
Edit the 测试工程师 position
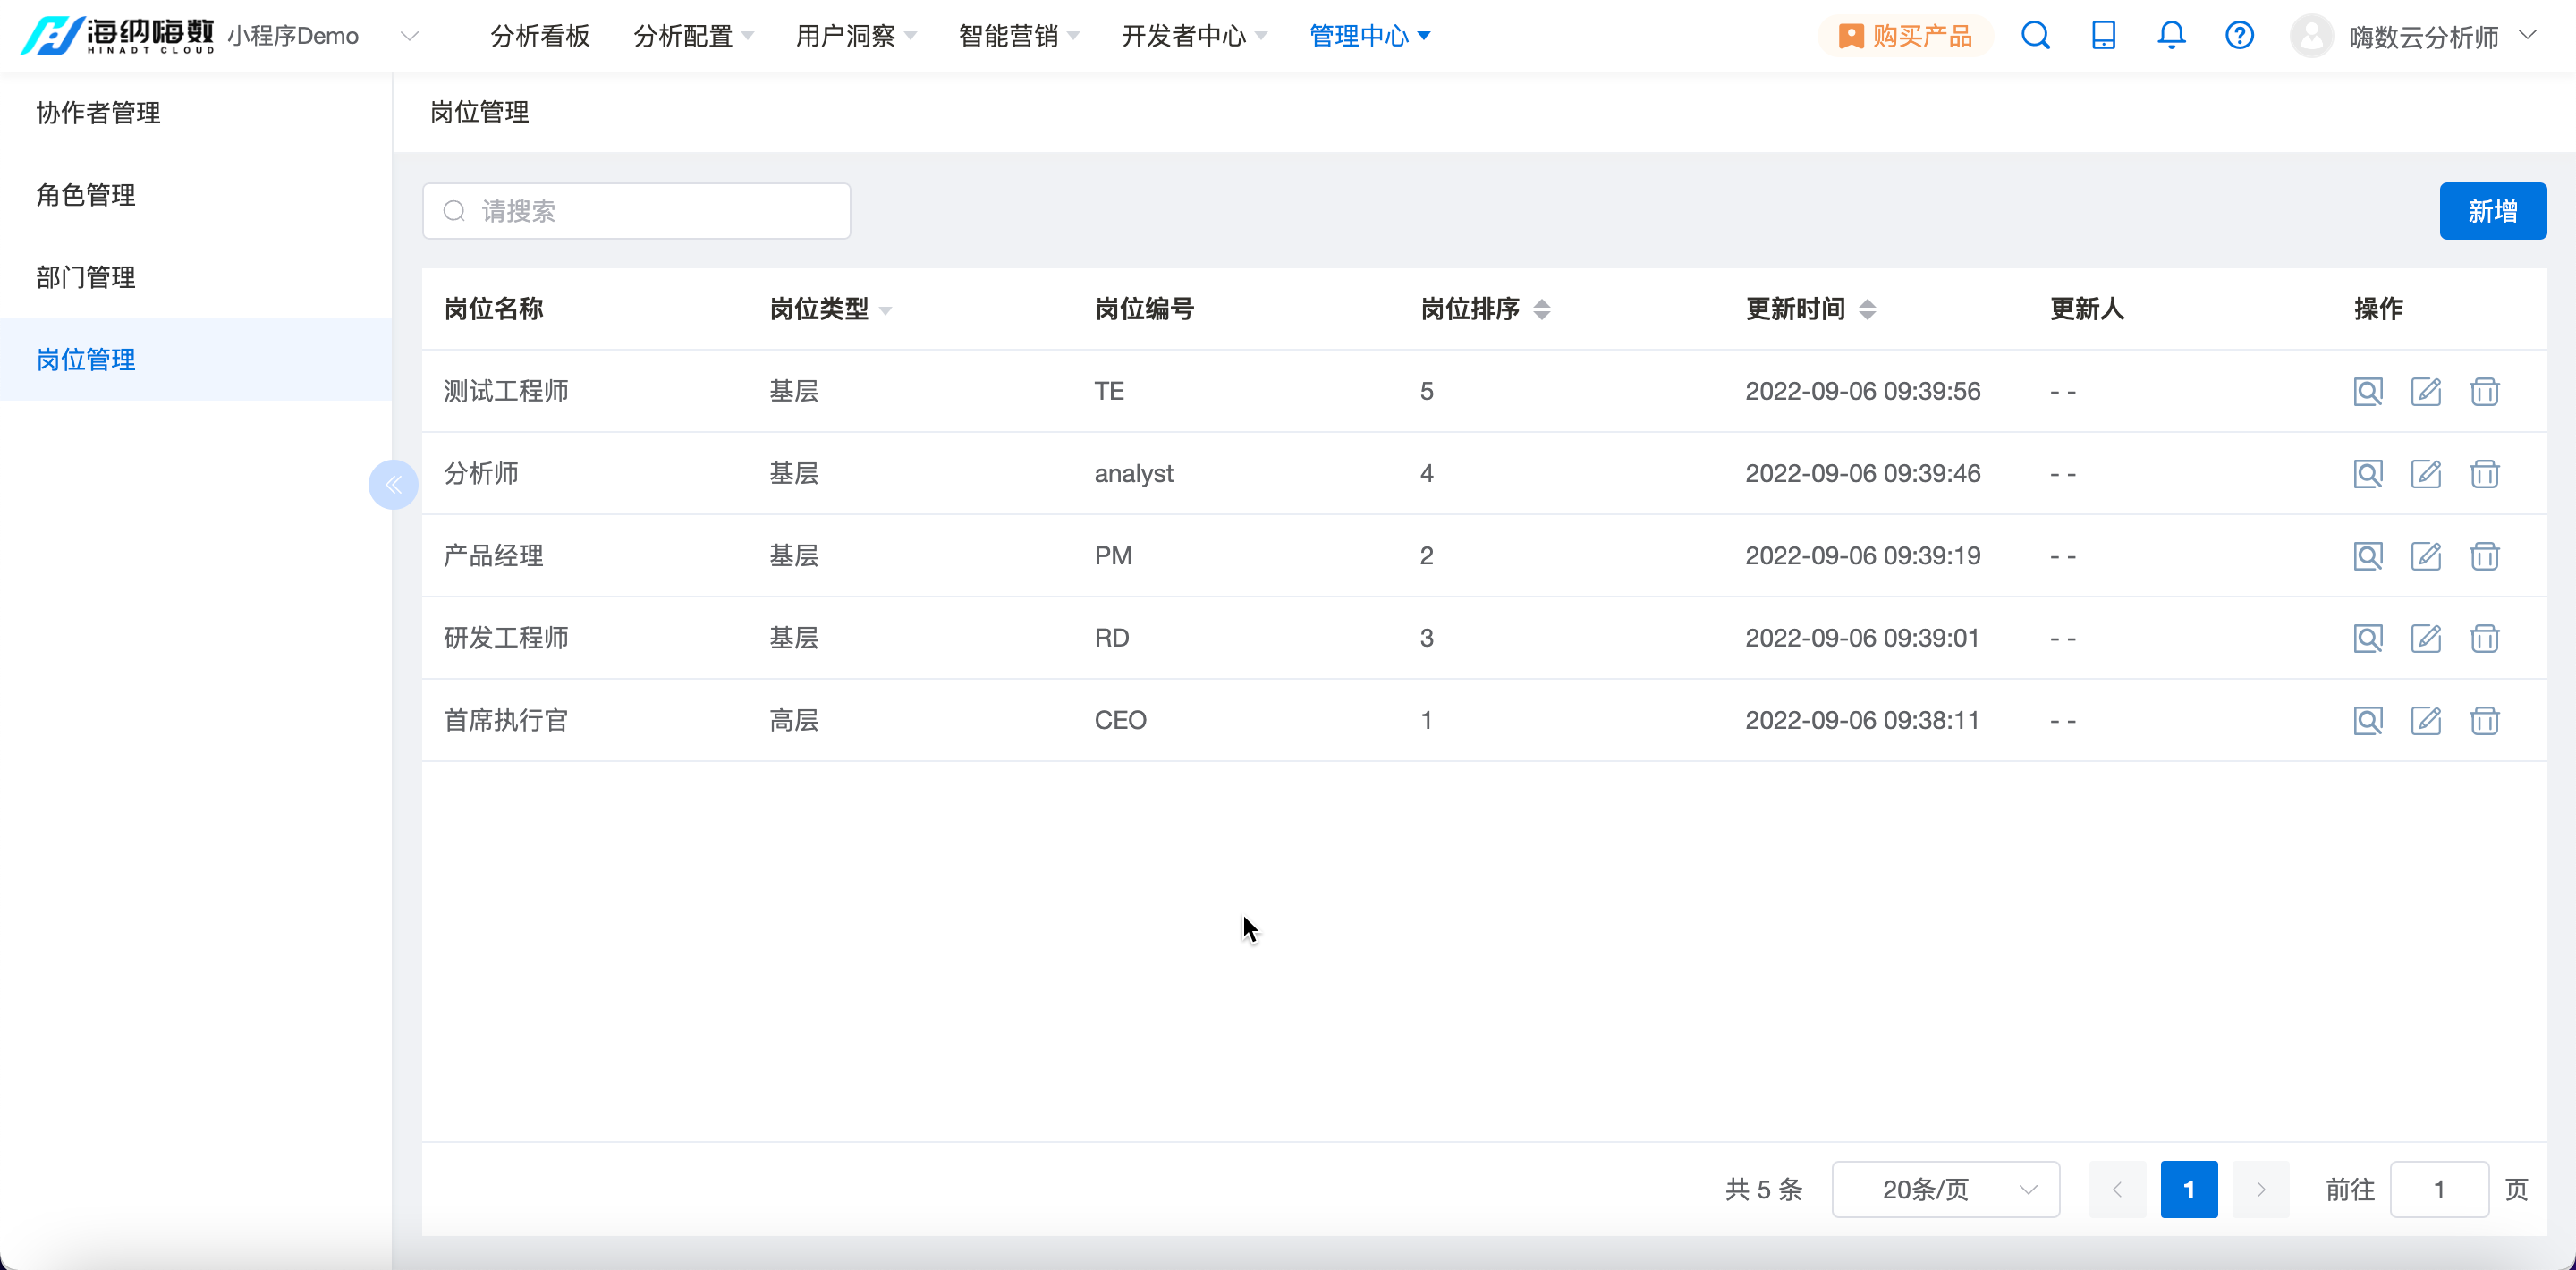(2426, 391)
